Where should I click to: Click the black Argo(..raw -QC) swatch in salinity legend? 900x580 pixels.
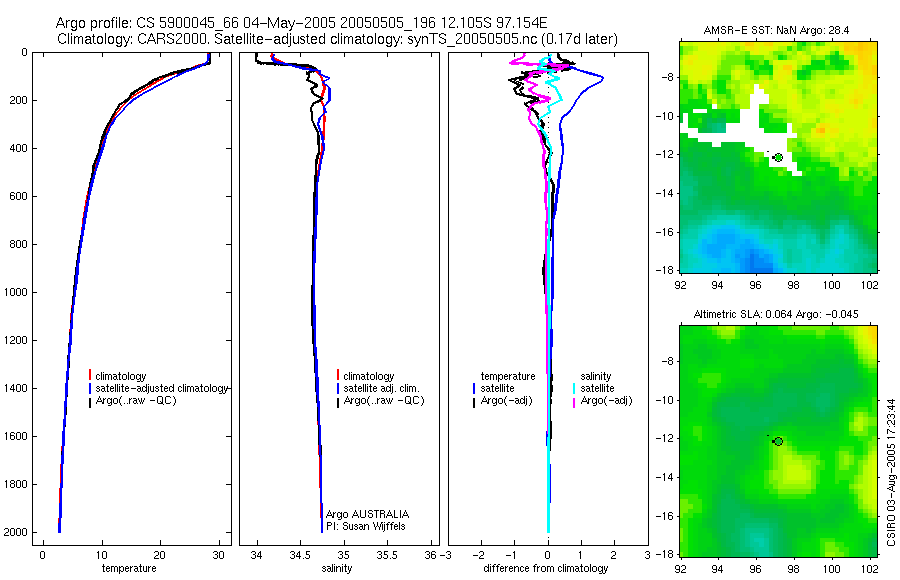pos(338,401)
